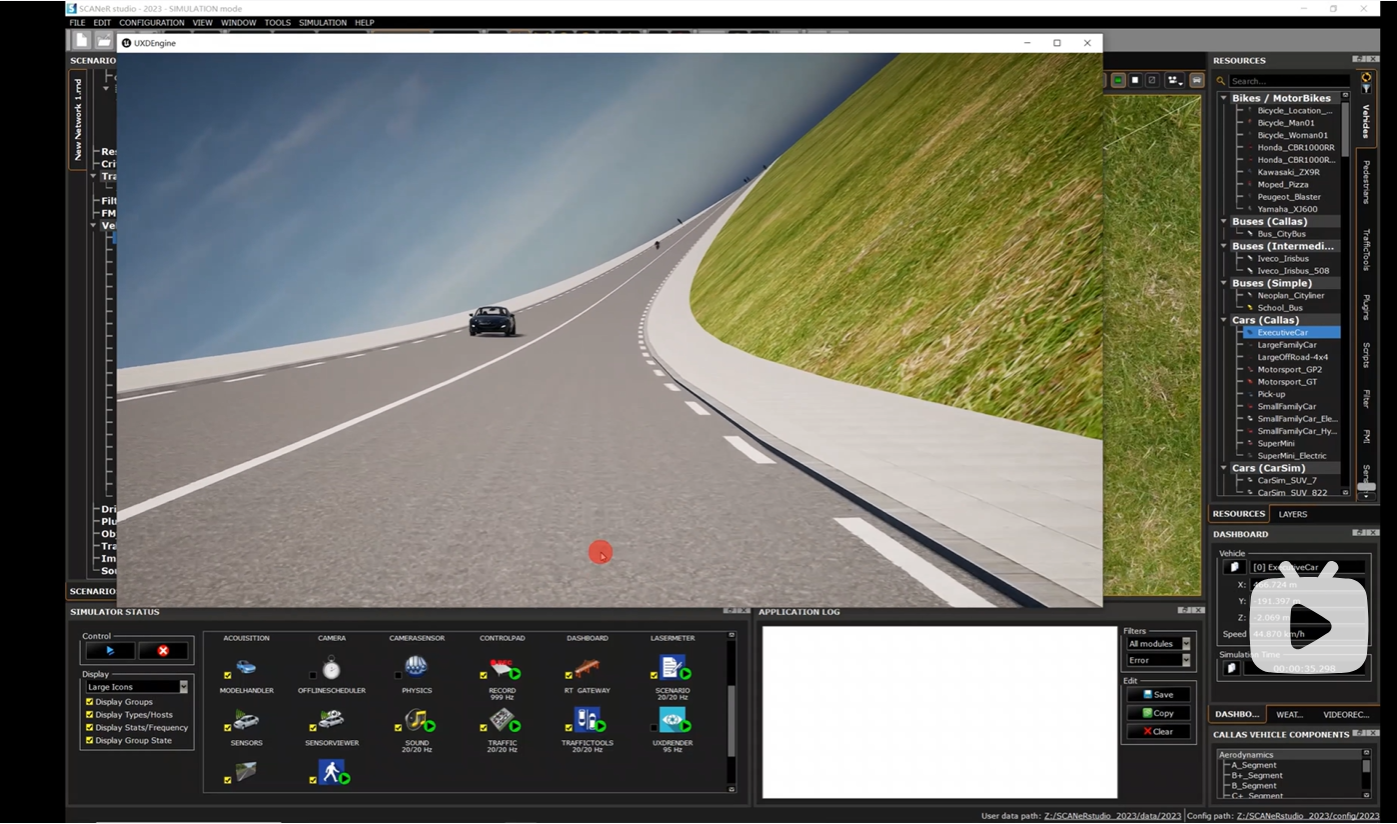Click the TRAFFICTOOLS module icon
Screen dimensions: 1397x824
coord(587,720)
